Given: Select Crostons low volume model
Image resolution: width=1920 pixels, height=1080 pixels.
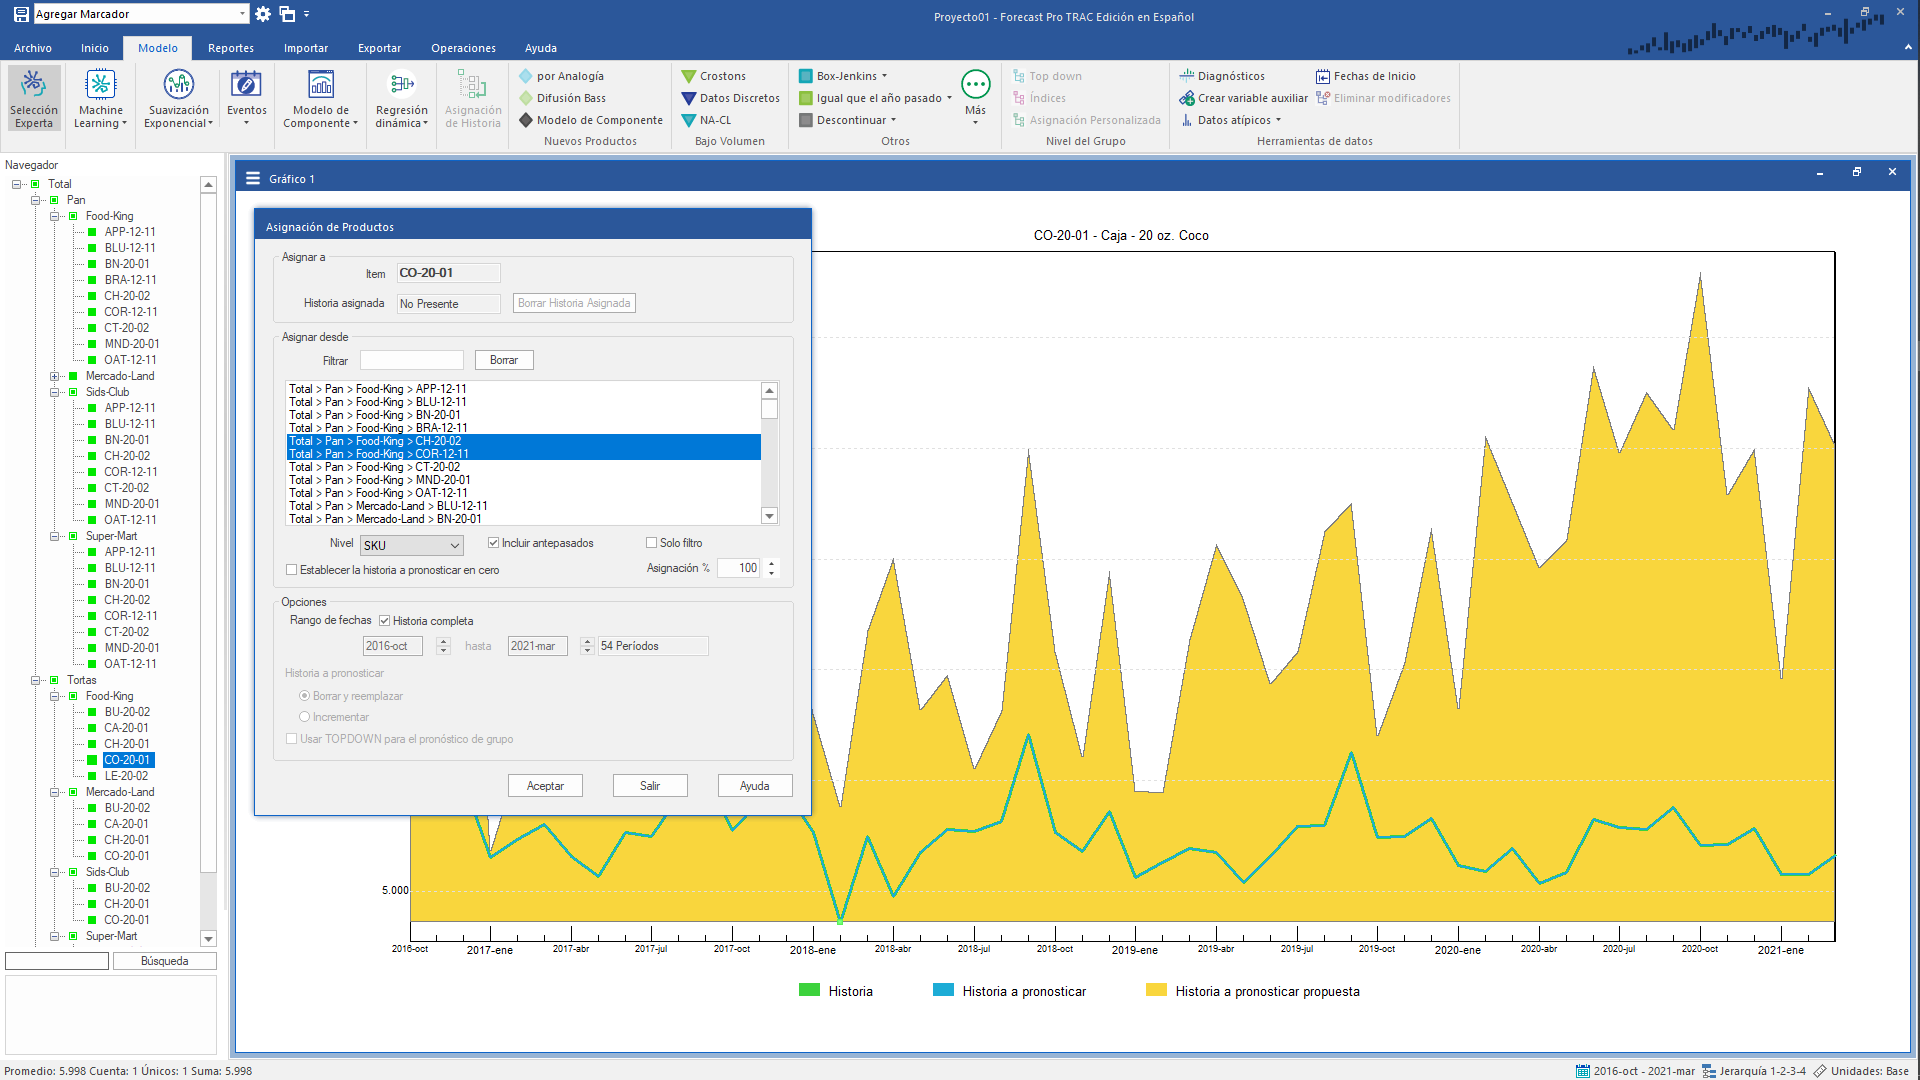Looking at the screenshot, I should click(x=713, y=76).
